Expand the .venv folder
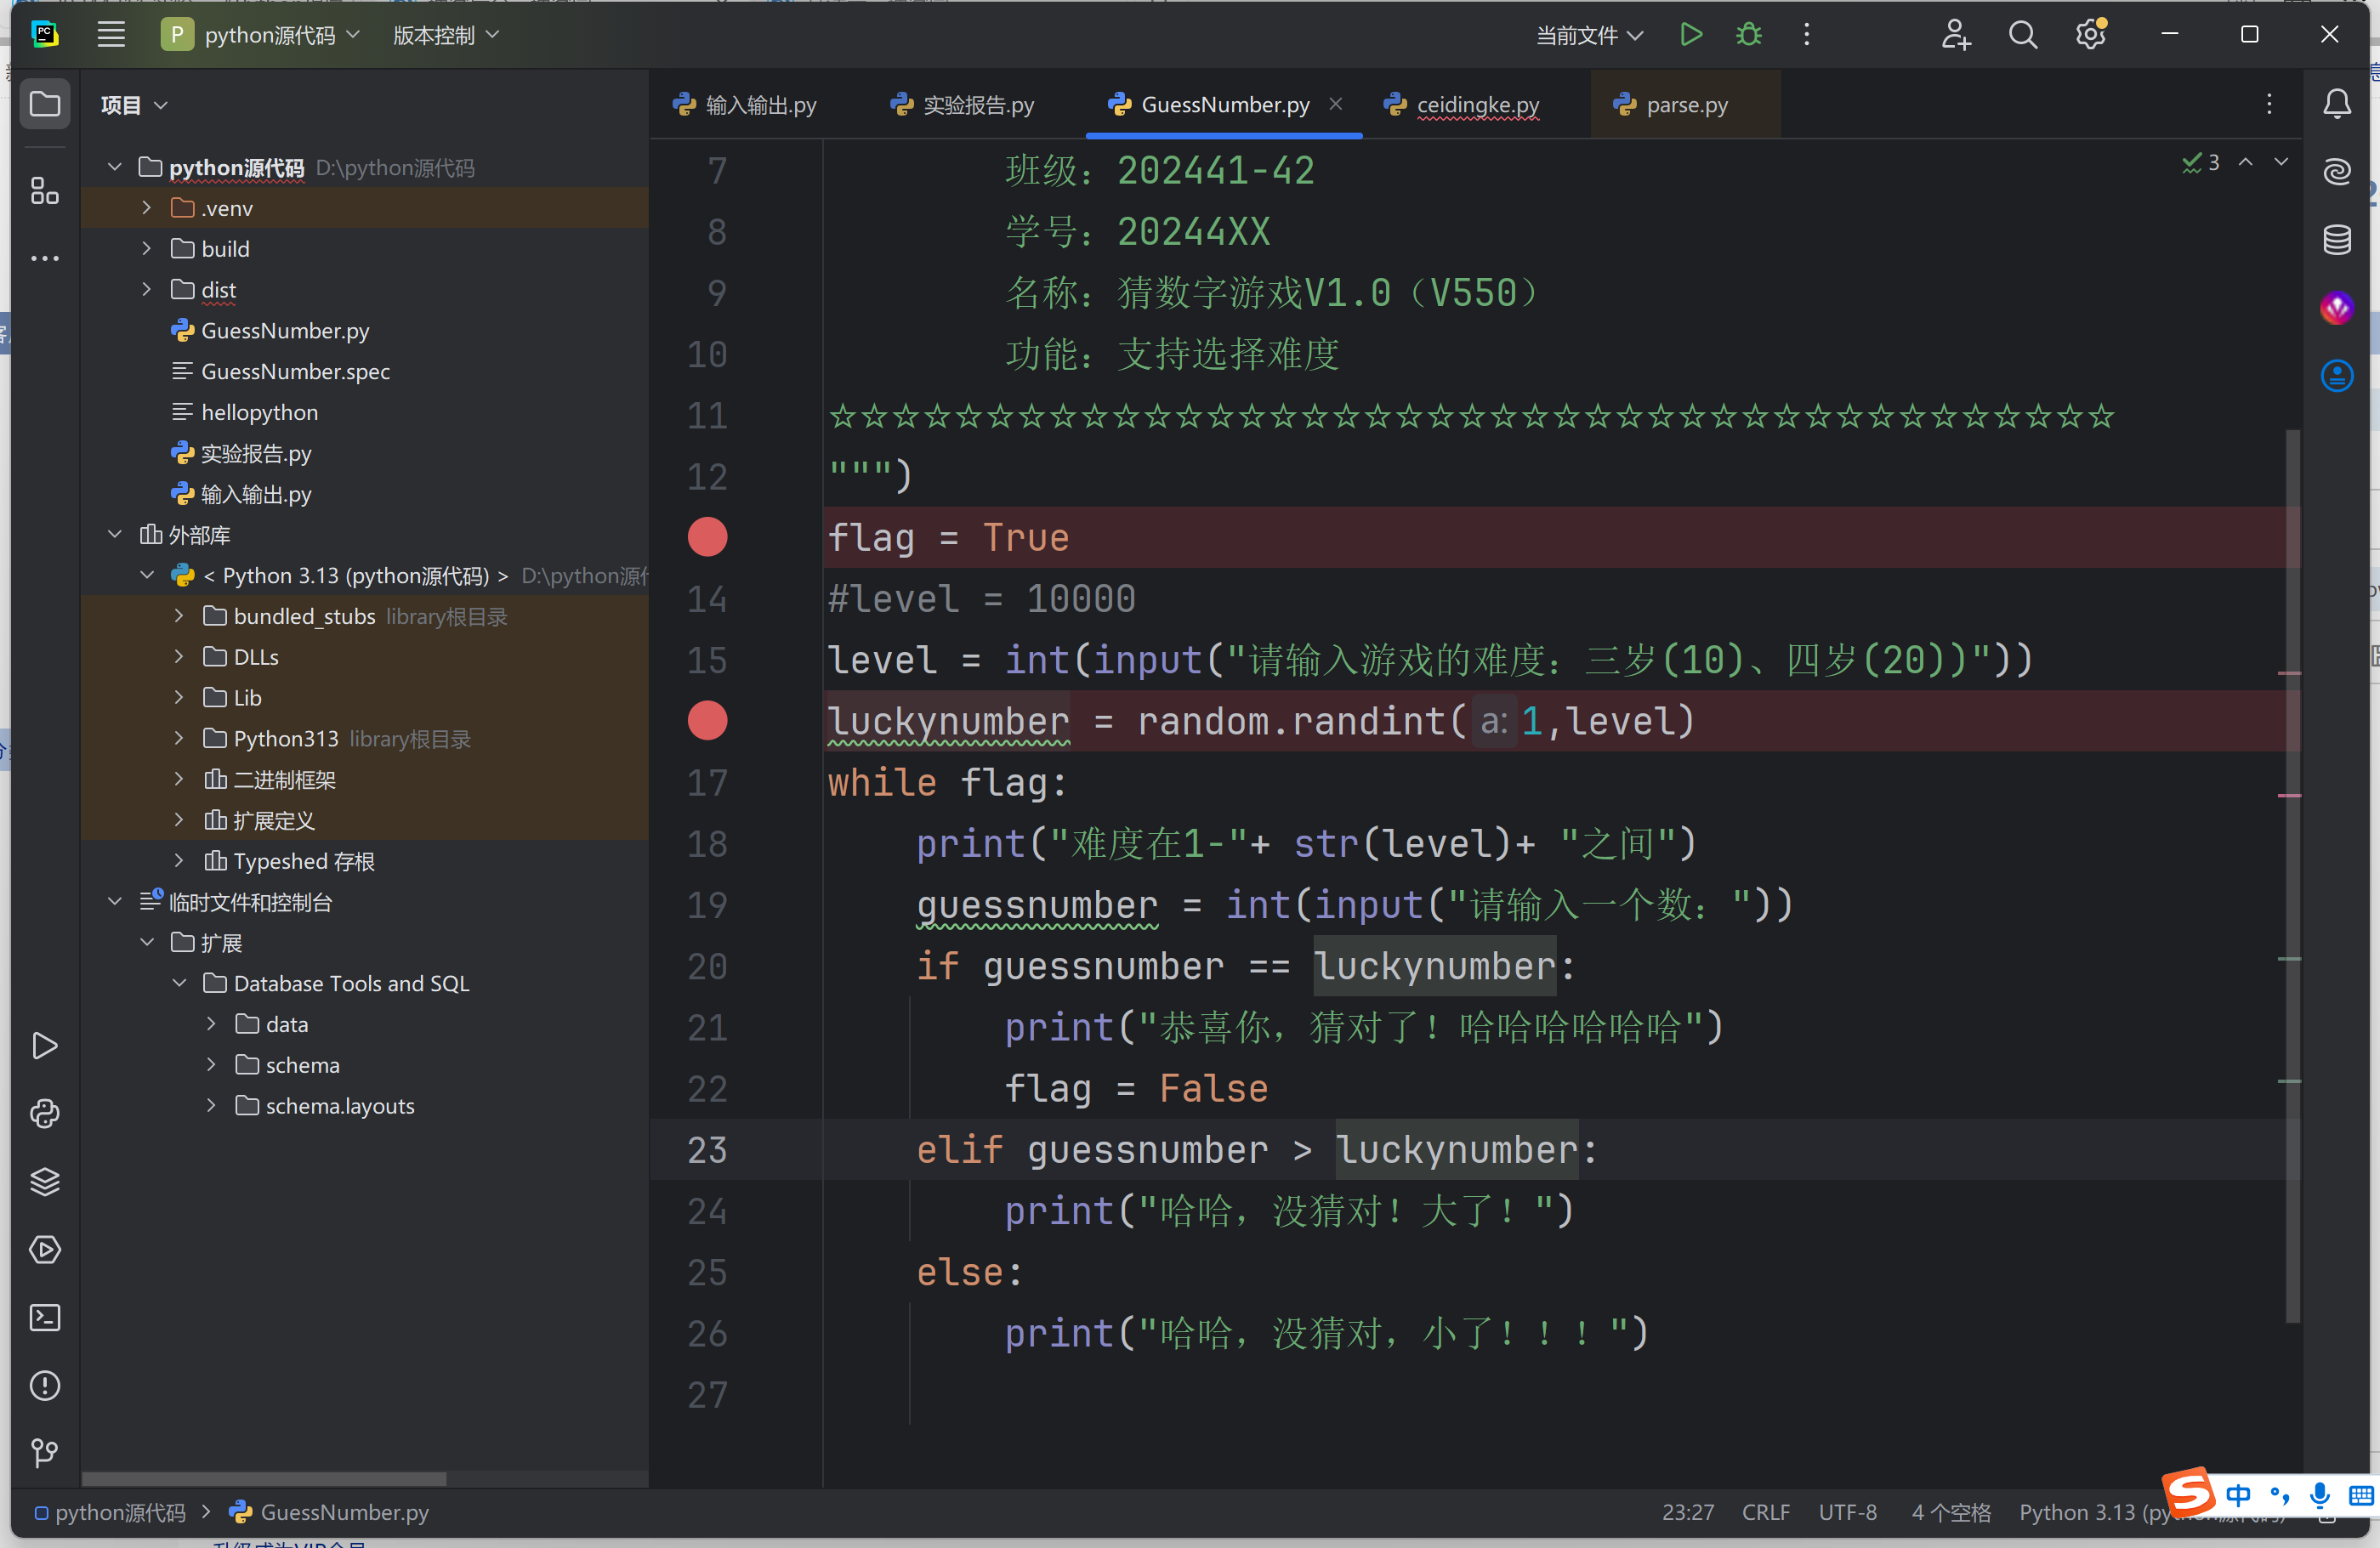 [x=147, y=208]
